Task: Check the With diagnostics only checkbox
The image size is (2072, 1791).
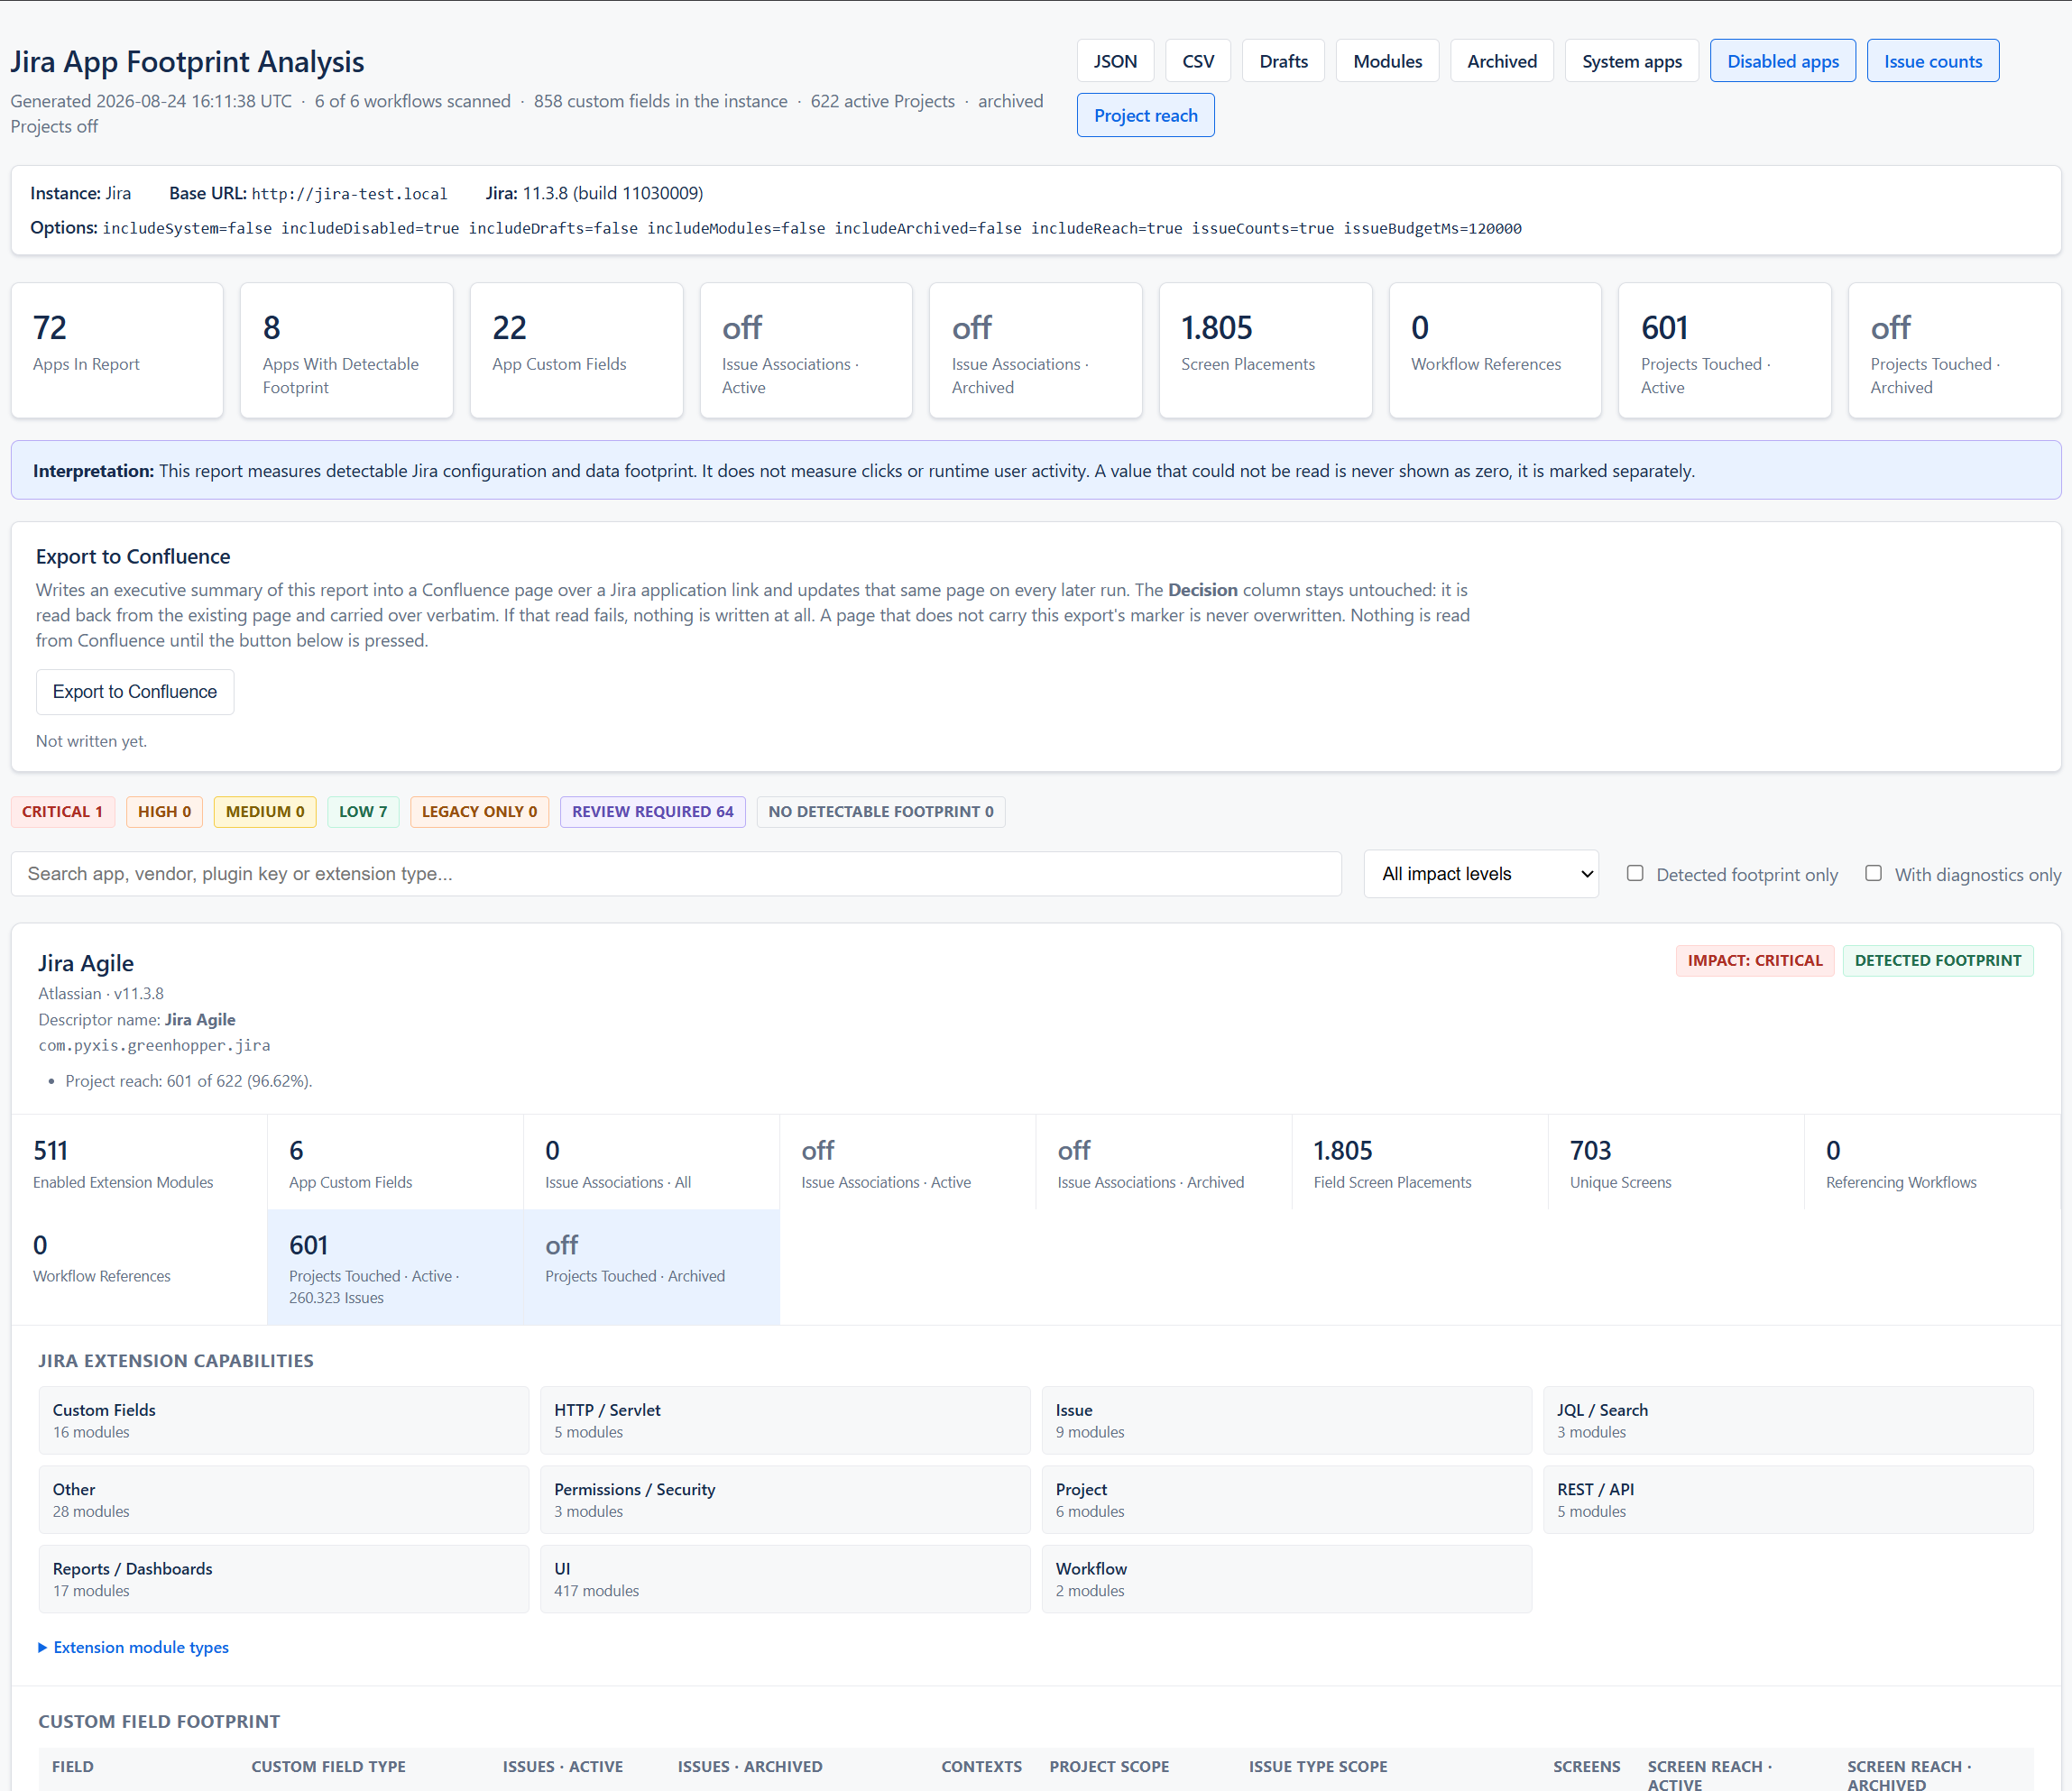Action: point(1873,873)
